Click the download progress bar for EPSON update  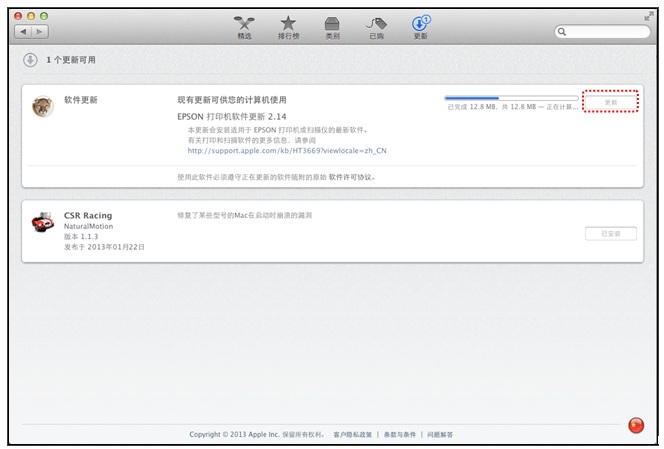coord(511,98)
